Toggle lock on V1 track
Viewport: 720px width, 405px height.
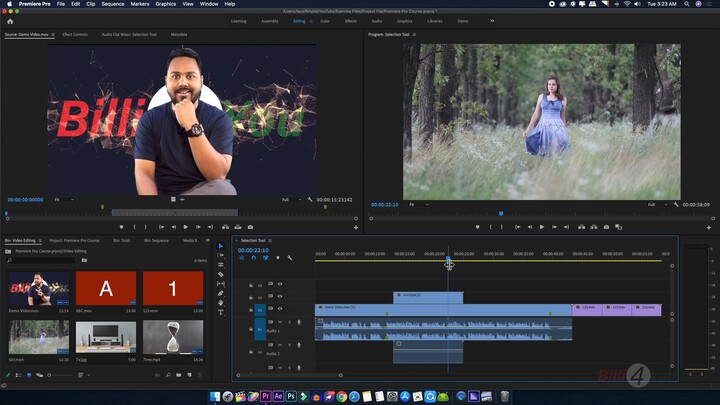pos(251,310)
